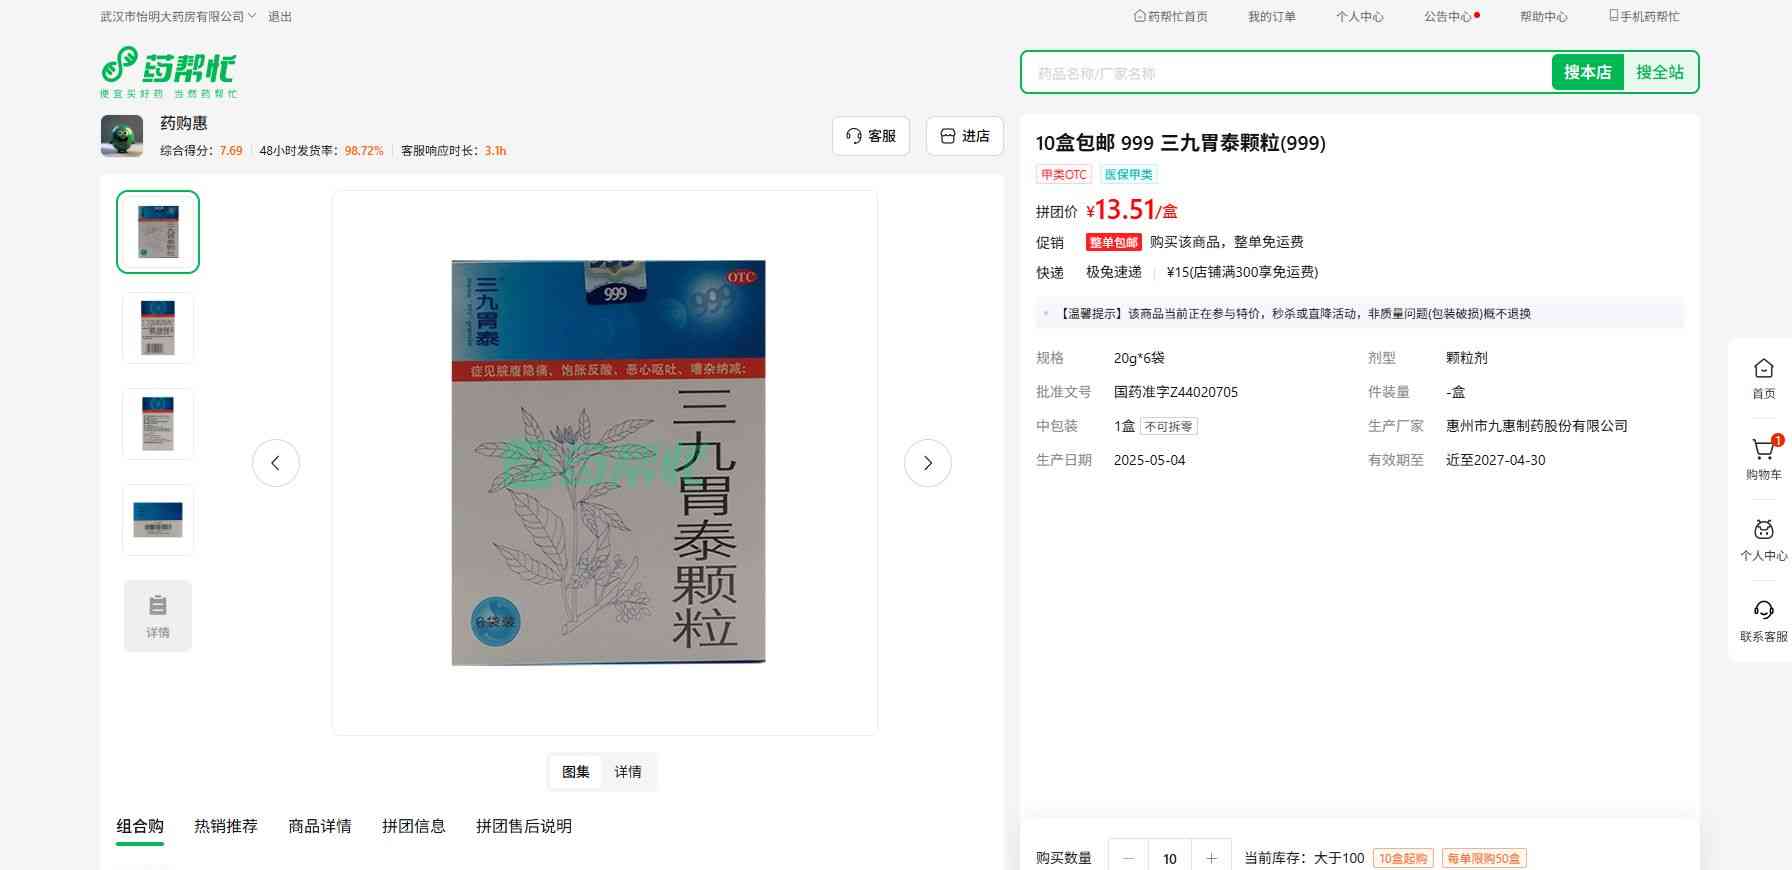Click the 进店 enter store button

[x=965, y=136]
